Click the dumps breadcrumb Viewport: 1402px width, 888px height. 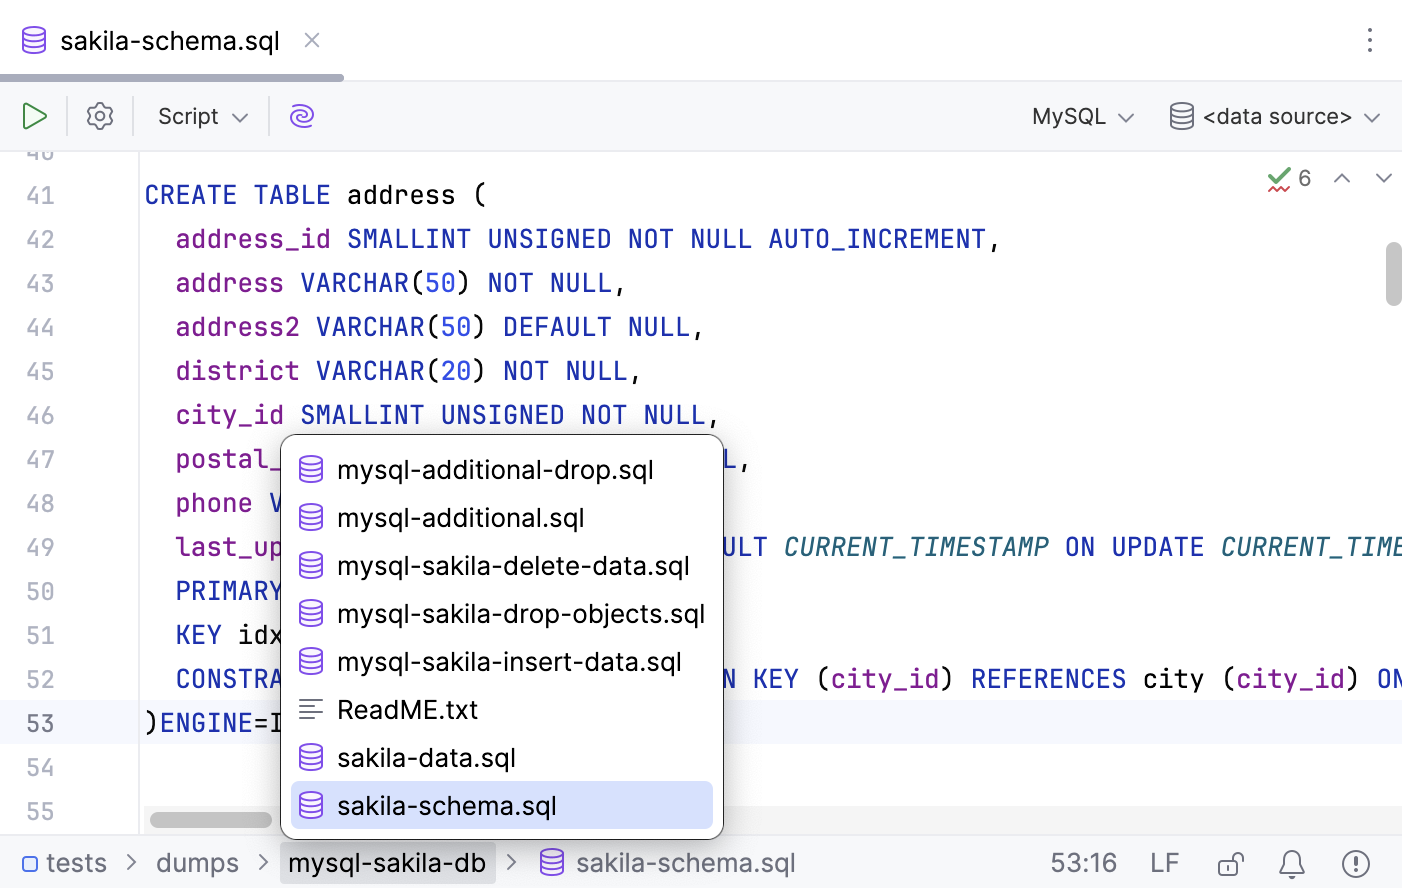(x=197, y=863)
